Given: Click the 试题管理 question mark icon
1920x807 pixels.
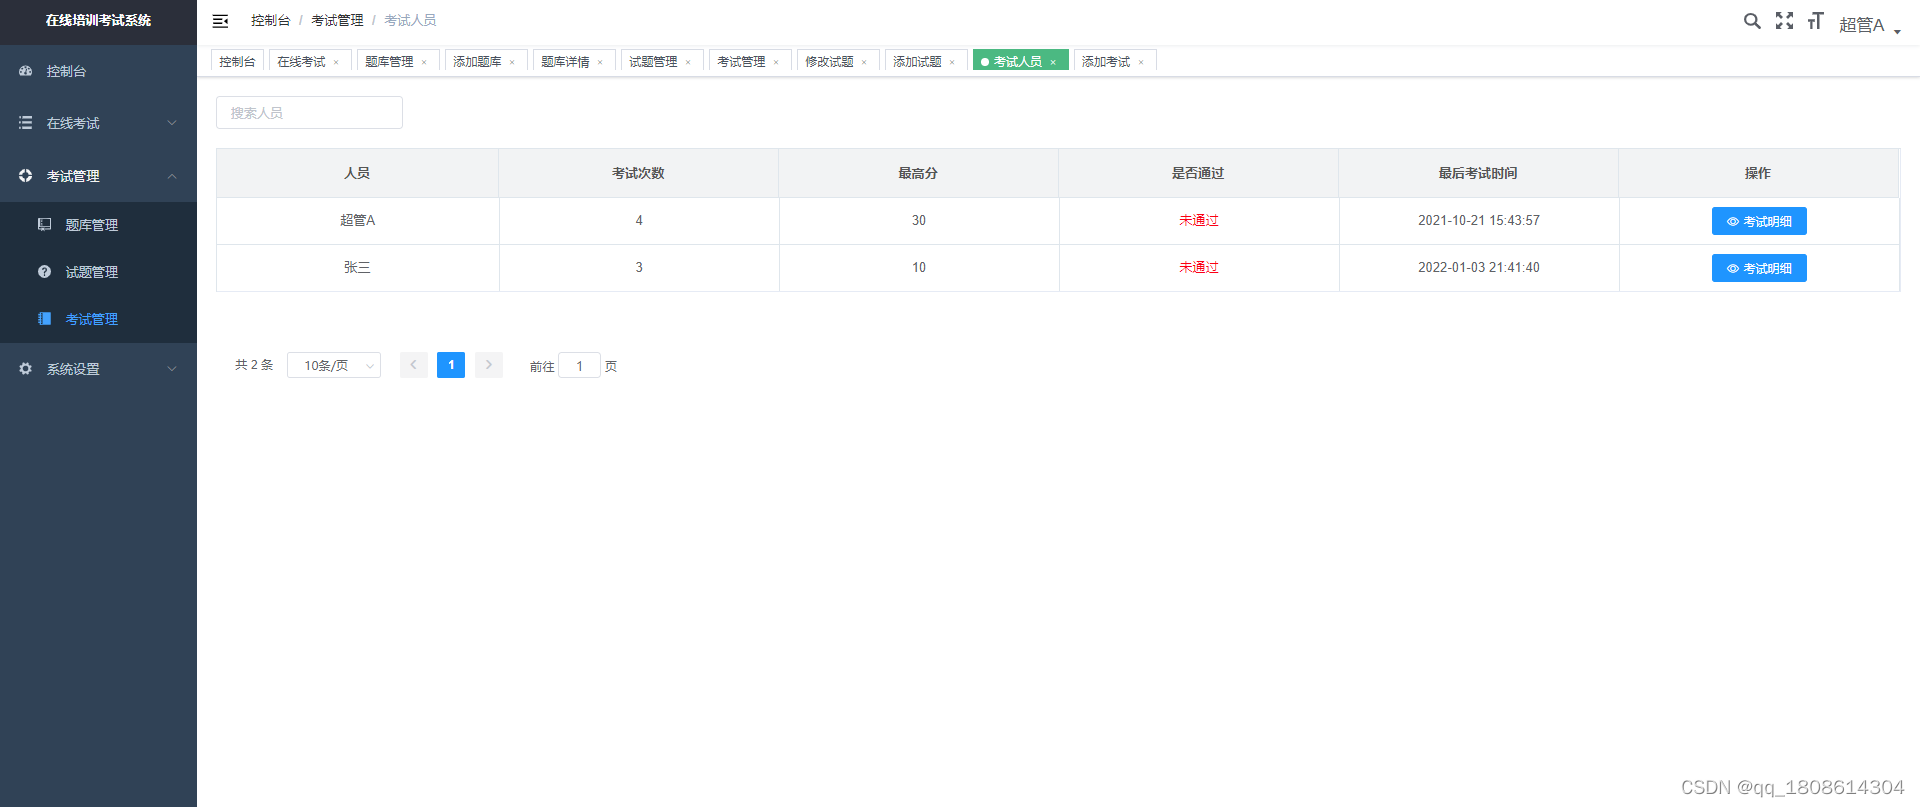Looking at the screenshot, I should click(x=45, y=272).
